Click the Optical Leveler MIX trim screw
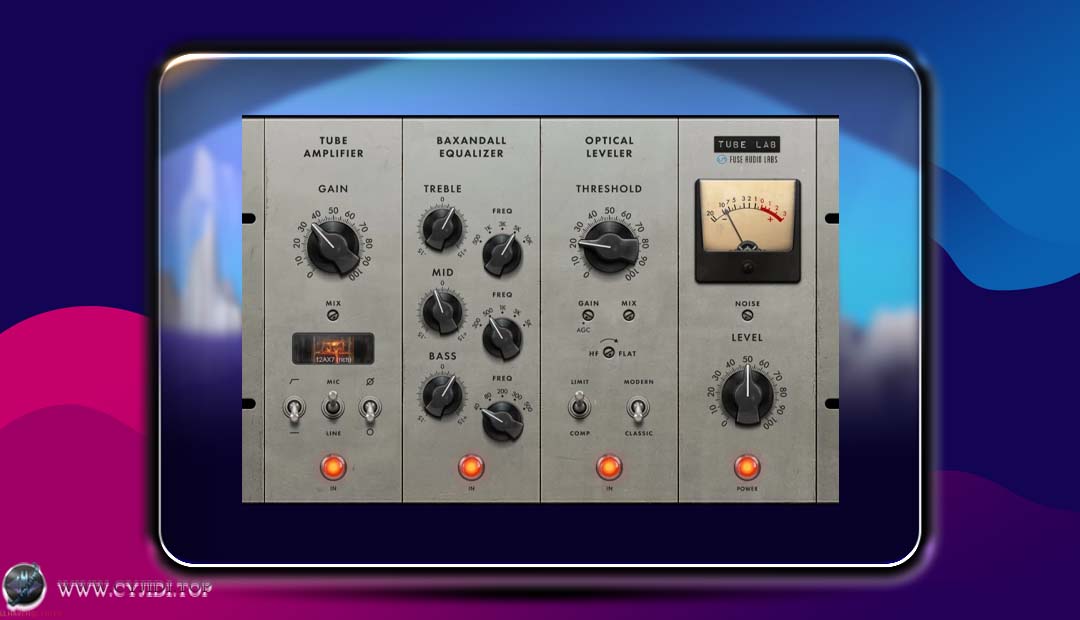The height and width of the screenshot is (620, 1080). point(630,313)
